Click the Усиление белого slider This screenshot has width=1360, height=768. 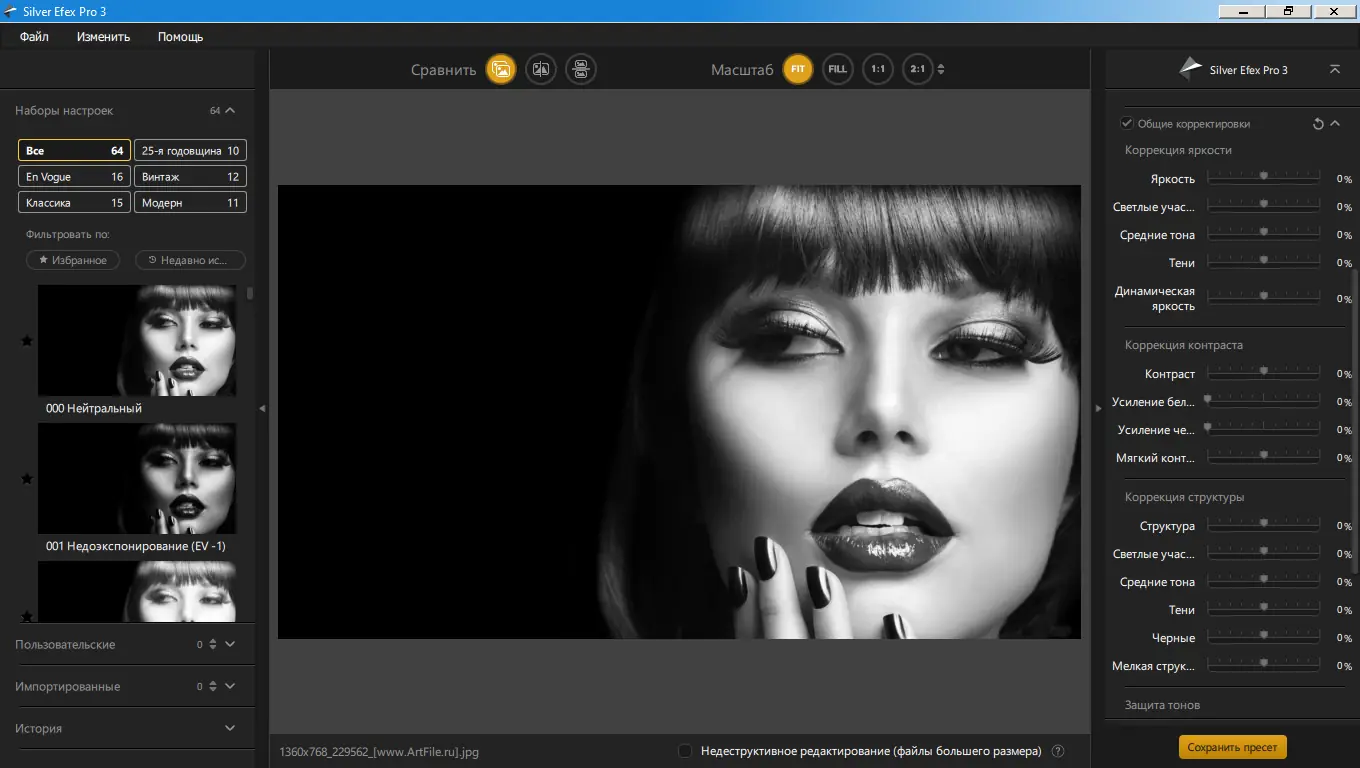1263,402
